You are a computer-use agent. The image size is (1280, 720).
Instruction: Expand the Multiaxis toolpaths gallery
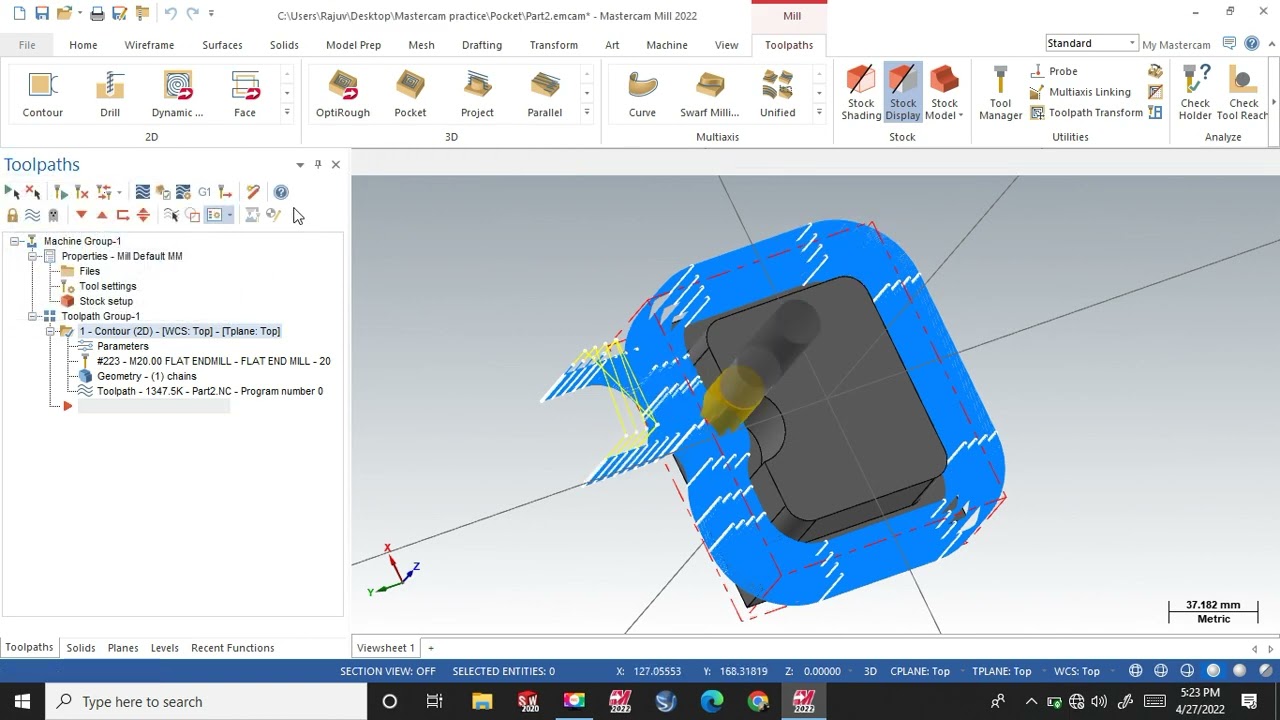click(x=819, y=112)
